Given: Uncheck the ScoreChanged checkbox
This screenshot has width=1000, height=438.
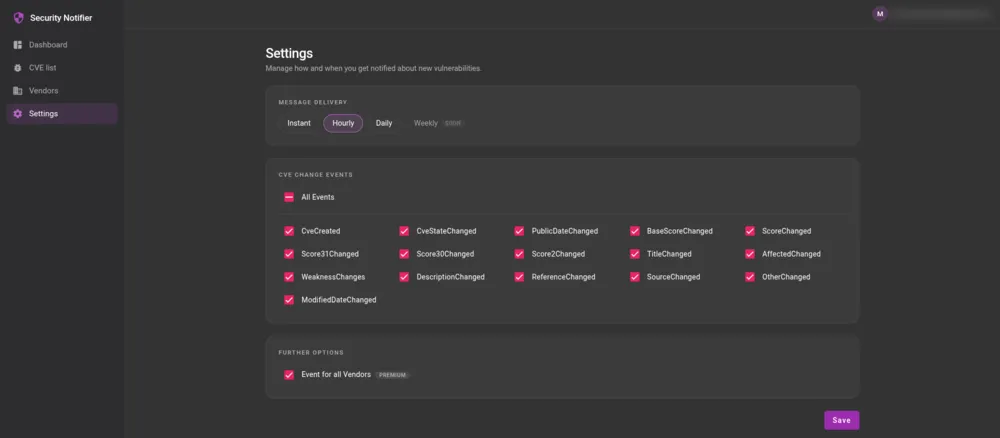Looking at the screenshot, I should (x=750, y=231).
